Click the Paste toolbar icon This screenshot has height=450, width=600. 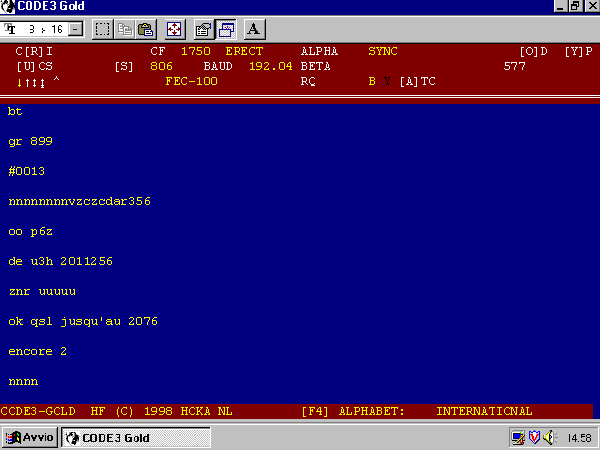[146, 29]
